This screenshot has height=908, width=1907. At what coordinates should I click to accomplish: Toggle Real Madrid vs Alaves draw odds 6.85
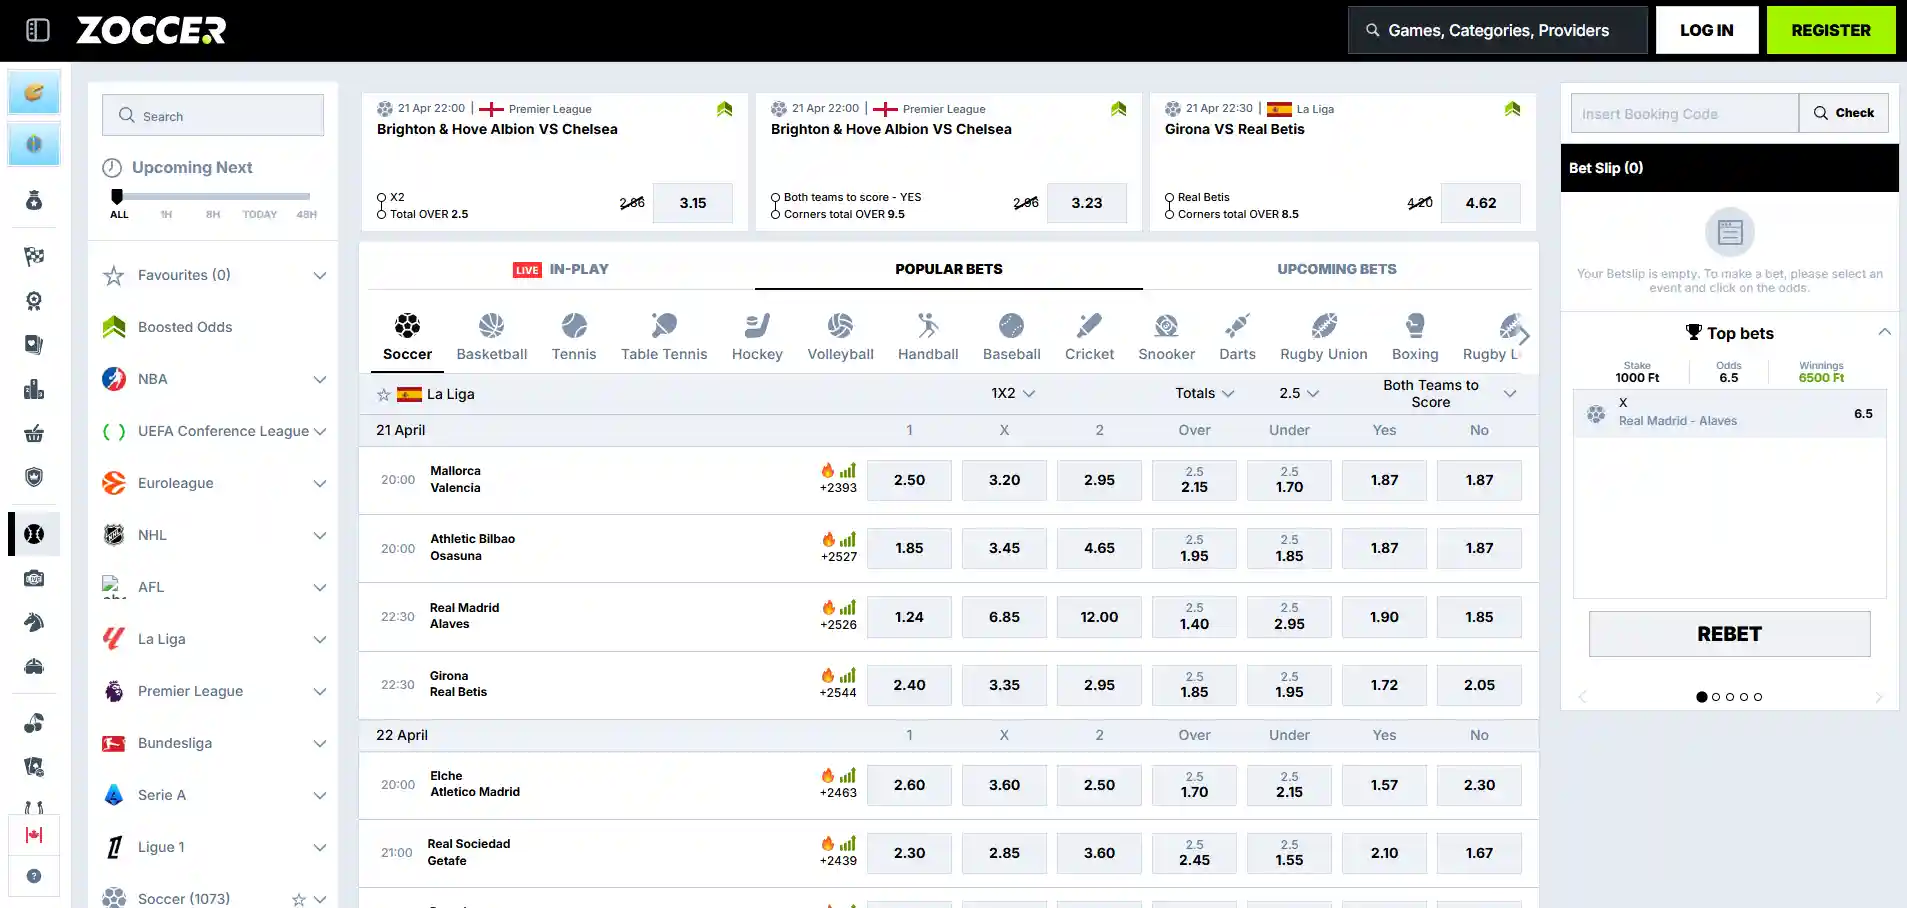tap(1004, 617)
